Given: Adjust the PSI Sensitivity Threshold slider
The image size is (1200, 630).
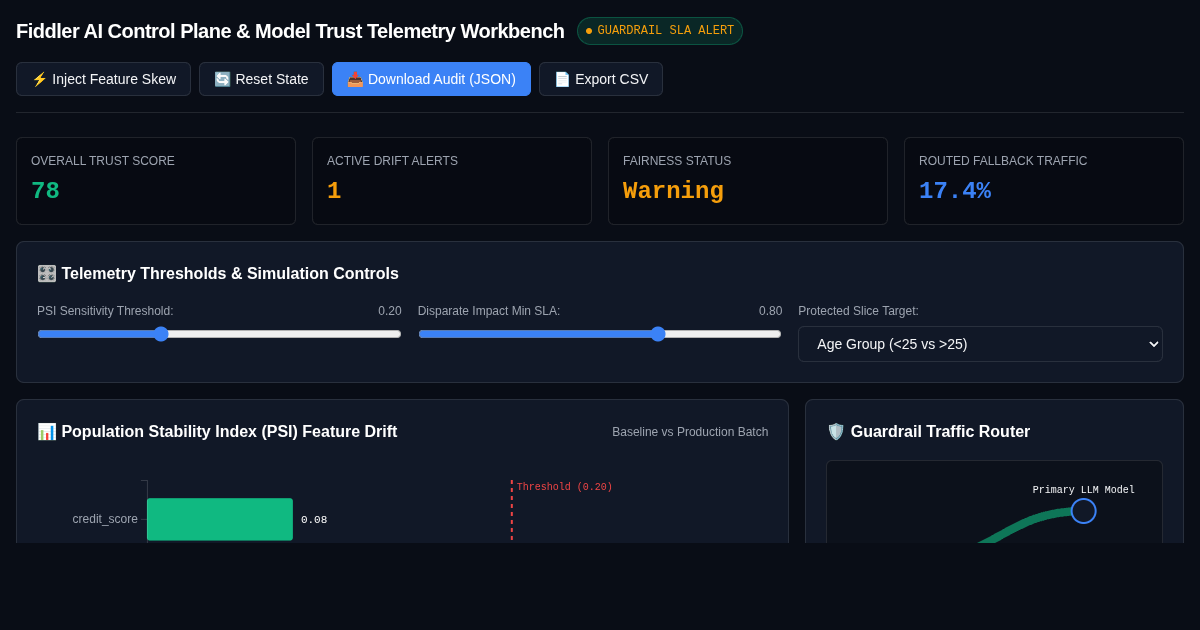Looking at the screenshot, I should coord(219,334).
